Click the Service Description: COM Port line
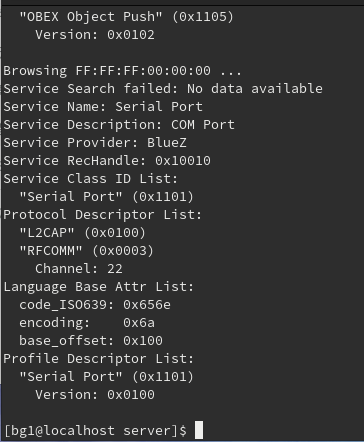The image size is (364, 442). 119,125
